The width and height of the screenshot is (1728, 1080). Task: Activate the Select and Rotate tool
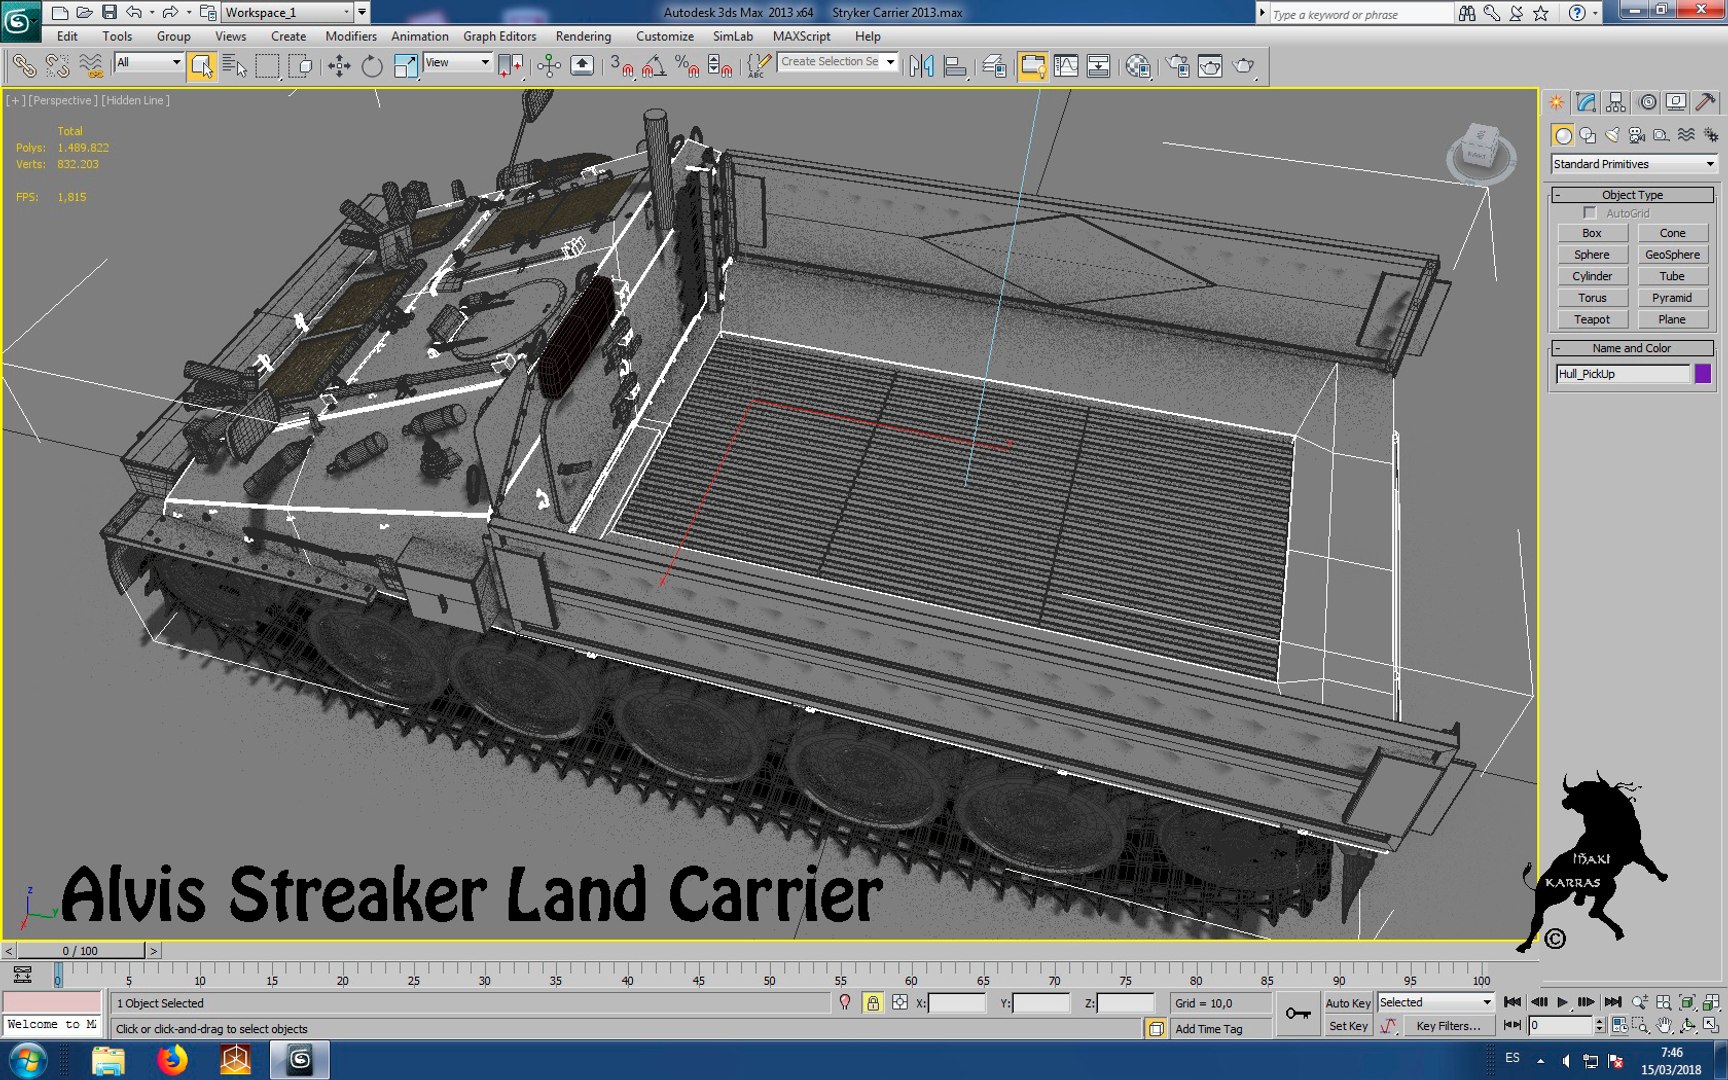click(x=372, y=66)
